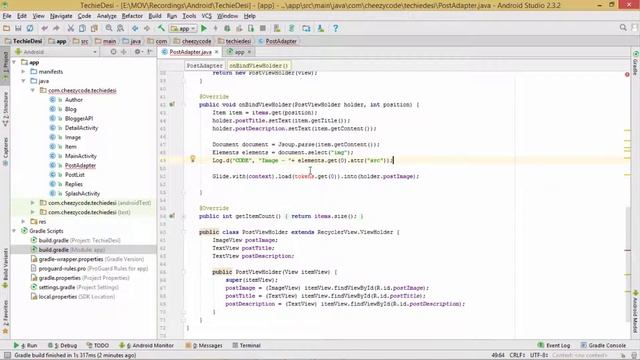
Task: Open the Messages tool window
Action: [204, 345]
